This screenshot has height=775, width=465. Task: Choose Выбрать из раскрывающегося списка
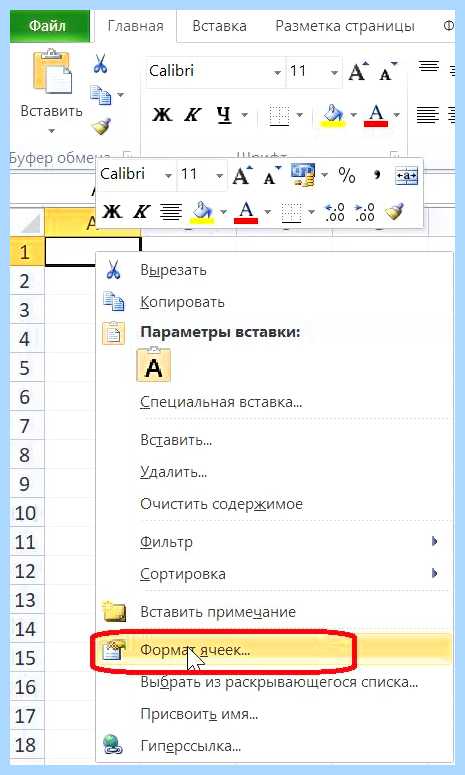point(275,683)
